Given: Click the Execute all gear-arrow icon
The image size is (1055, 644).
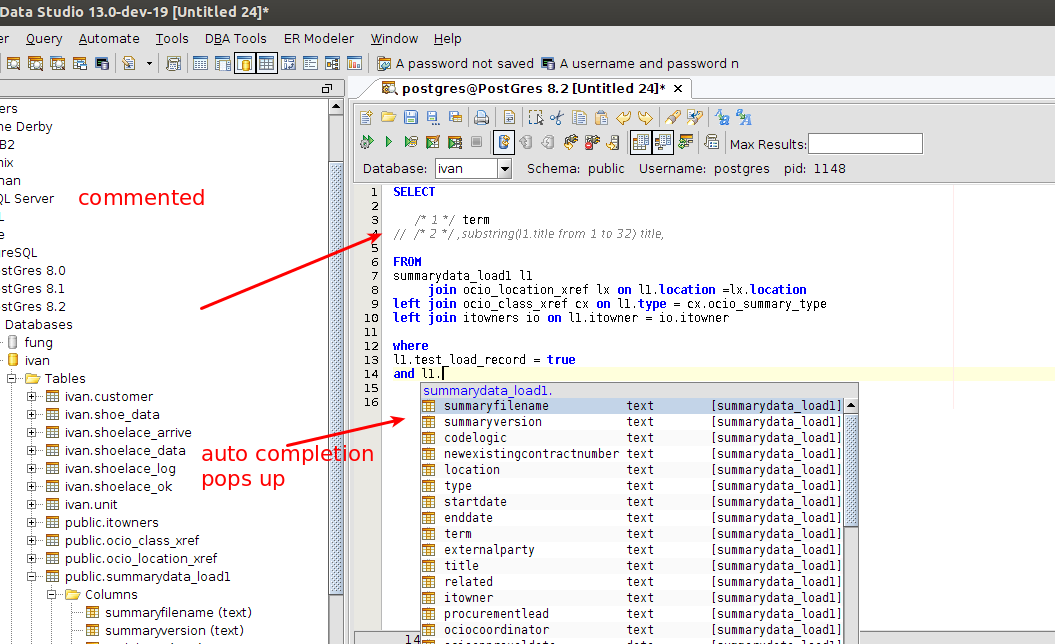Looking at the screenshot, I should coord(366,142).
